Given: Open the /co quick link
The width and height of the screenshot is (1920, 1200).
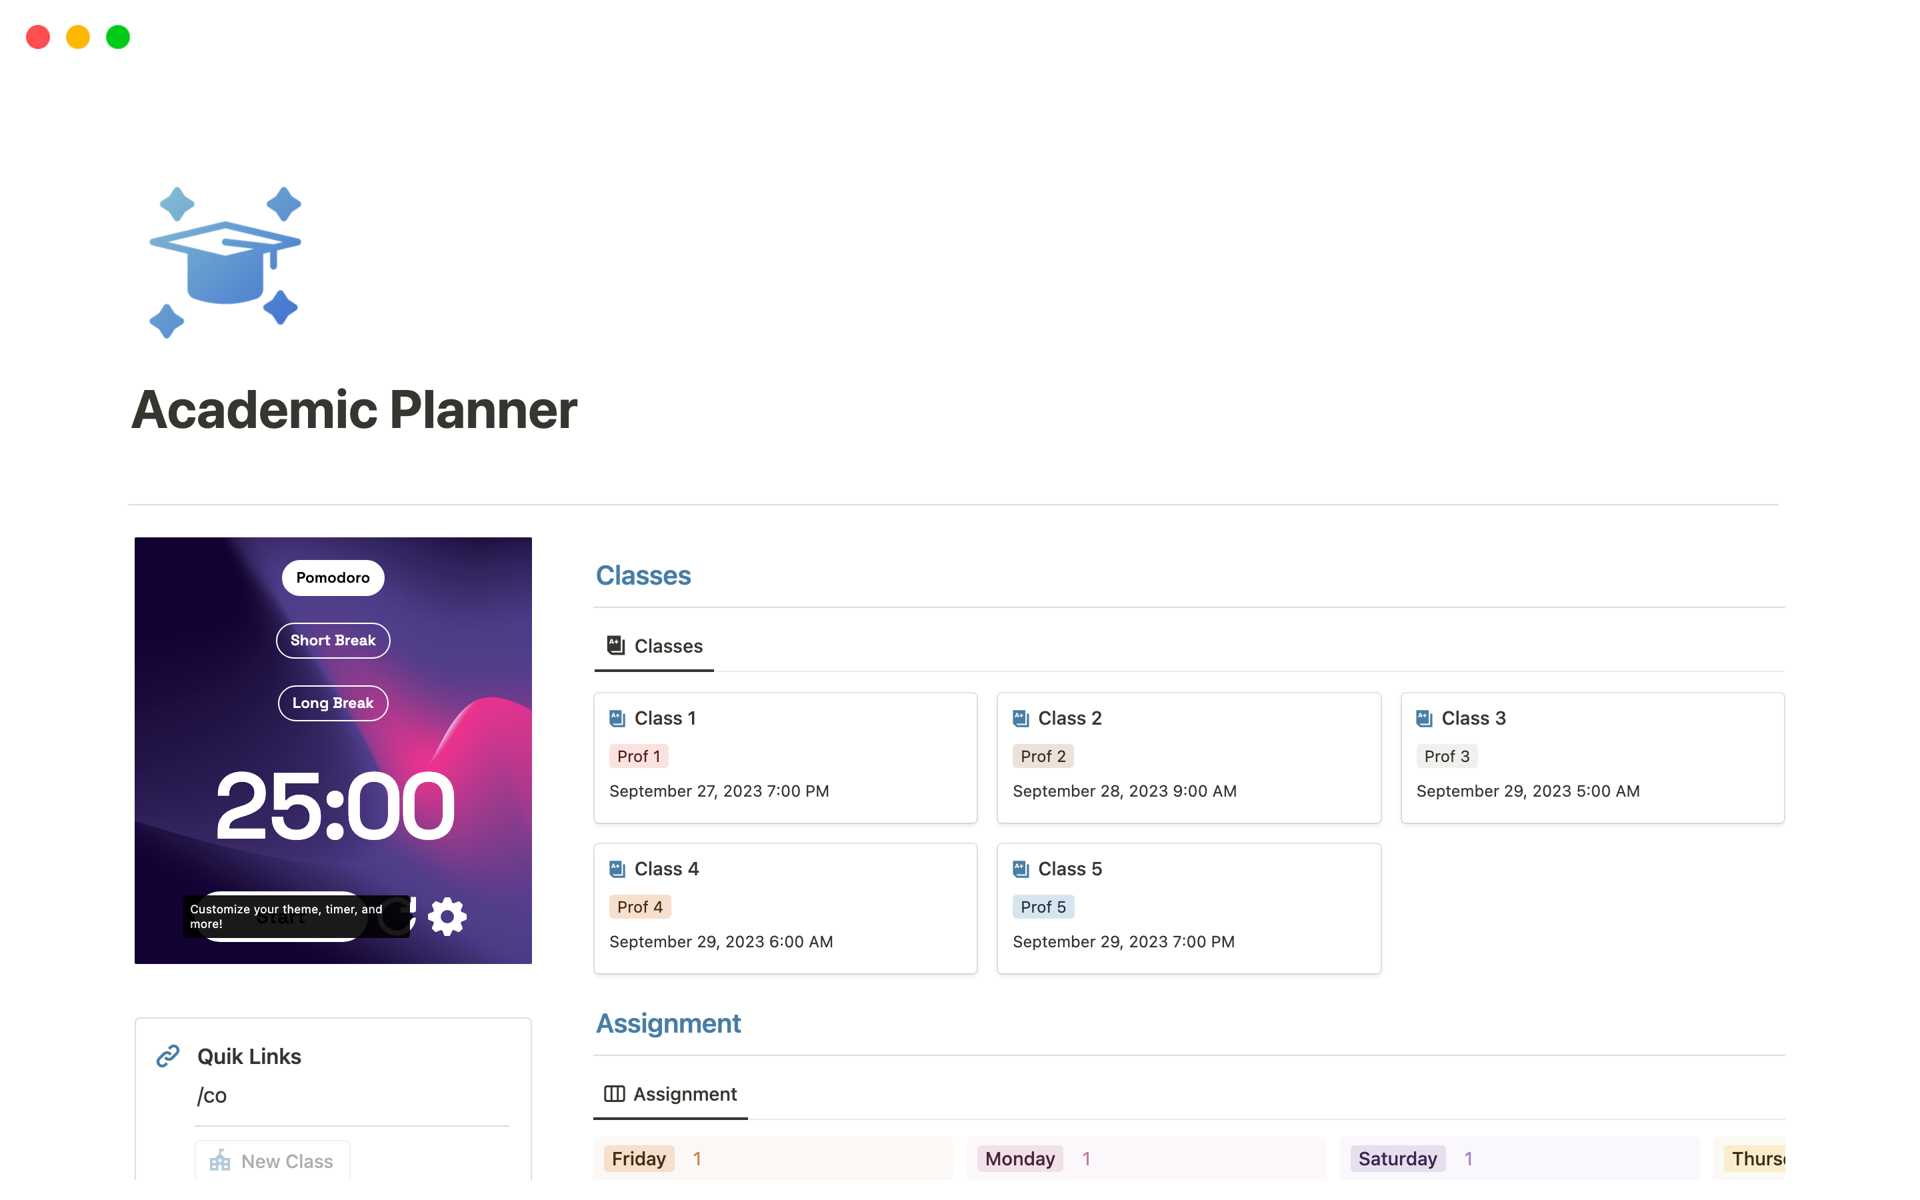Looking at the screenshot, I should [x=212, y=1095].
